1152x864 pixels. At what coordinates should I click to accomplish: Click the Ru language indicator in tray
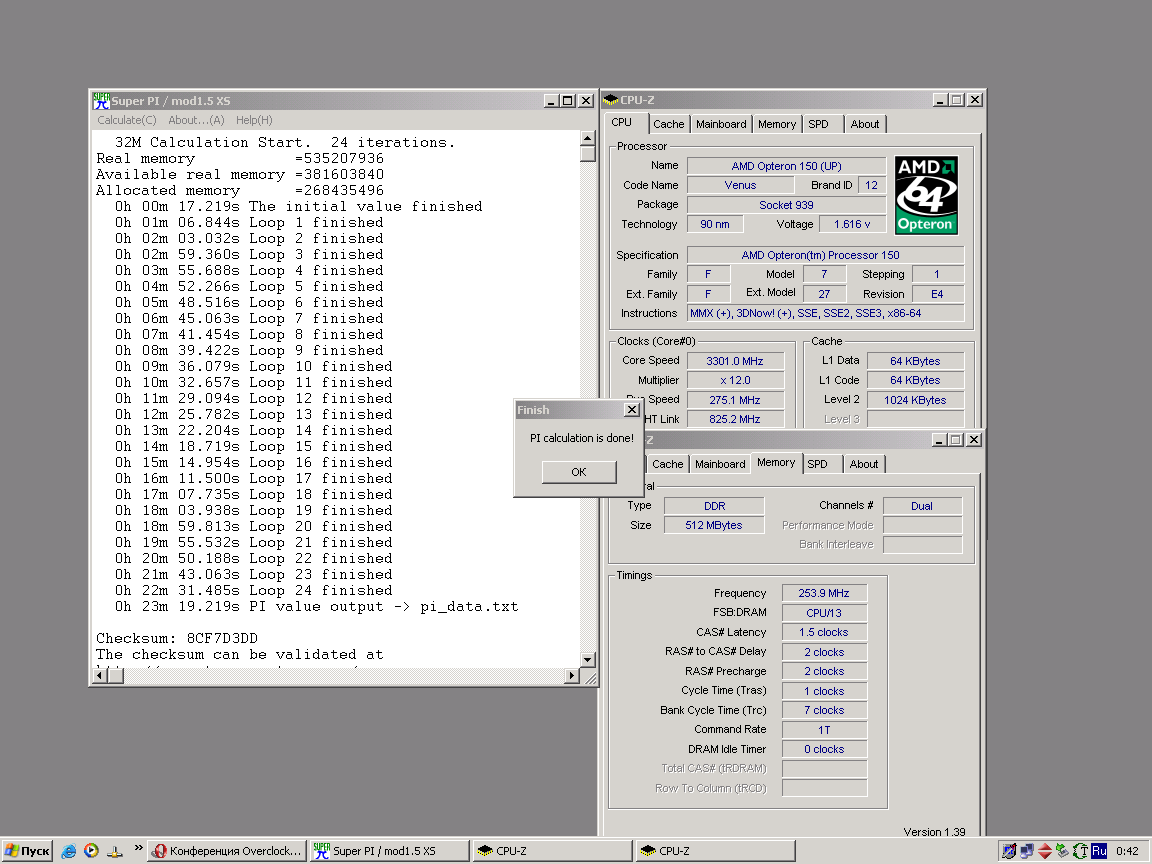(1099, 851)
